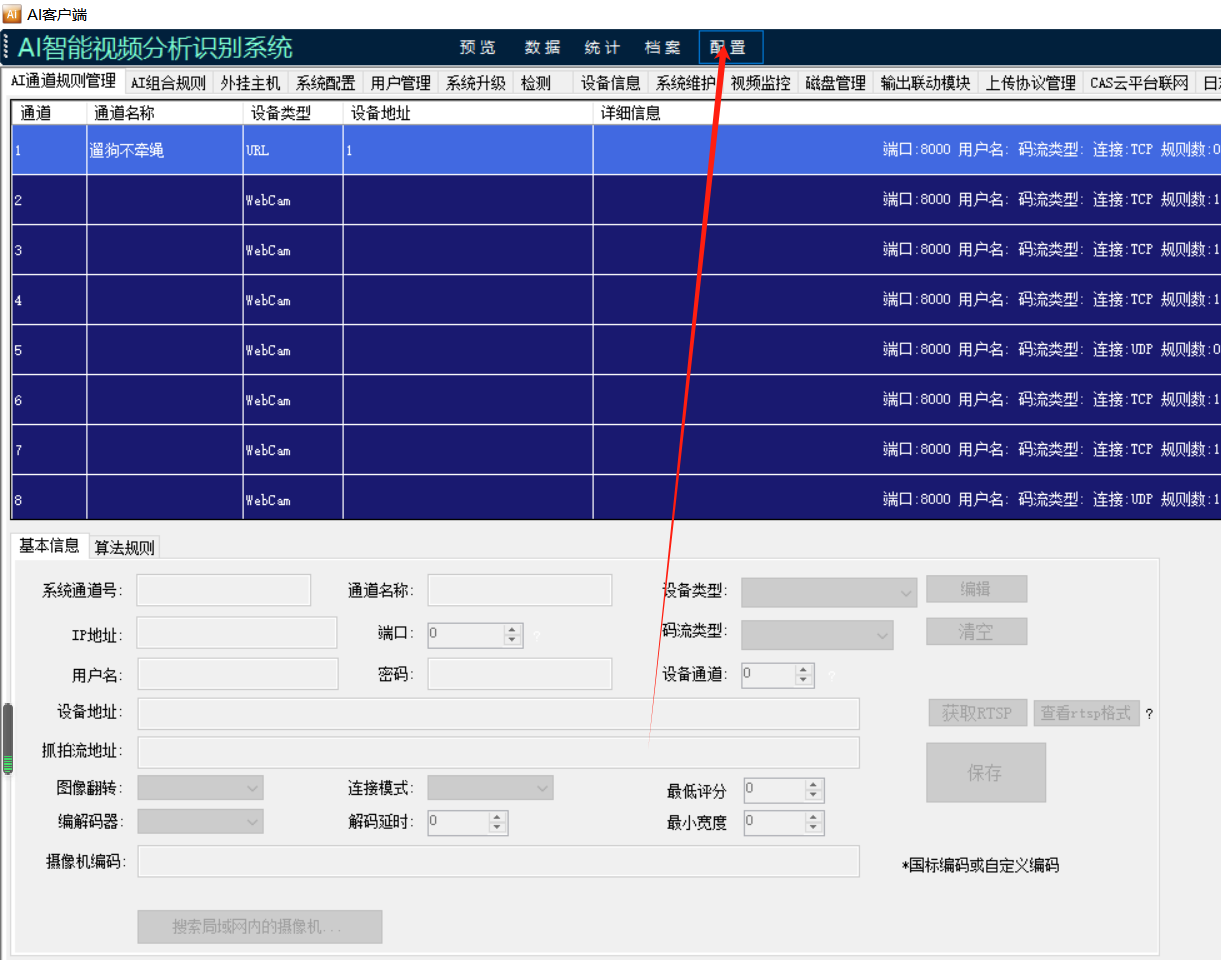Switch to the AI组合规则 tab

168,83
